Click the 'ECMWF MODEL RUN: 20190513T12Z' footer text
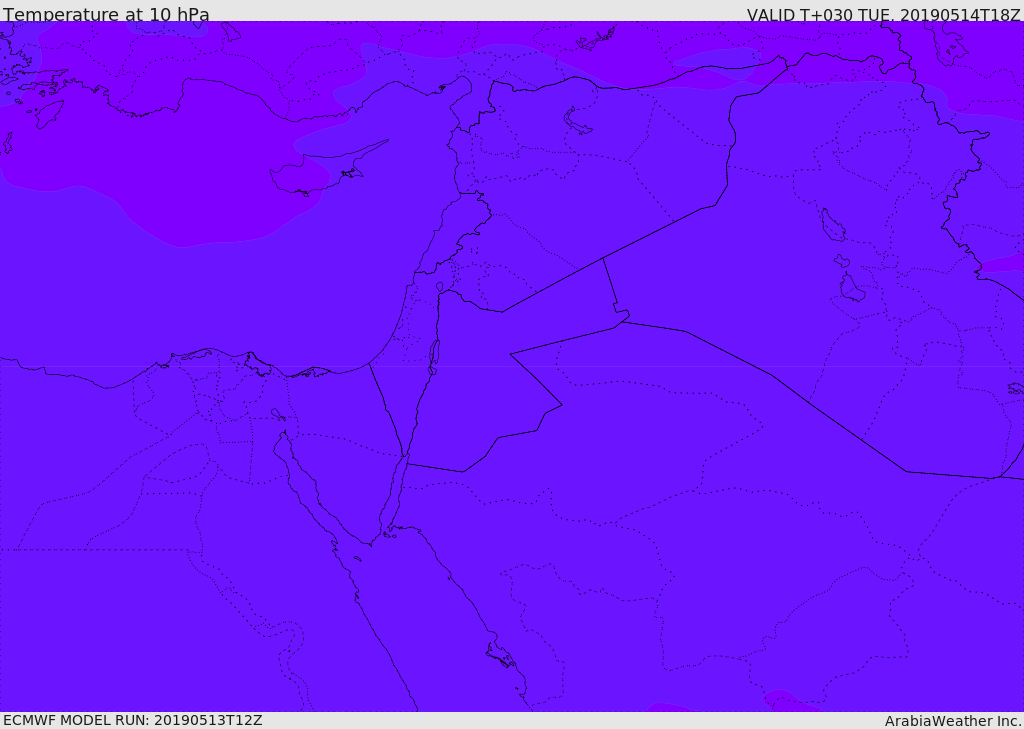This screenshot has width=1024, height=729. point(133,720)
